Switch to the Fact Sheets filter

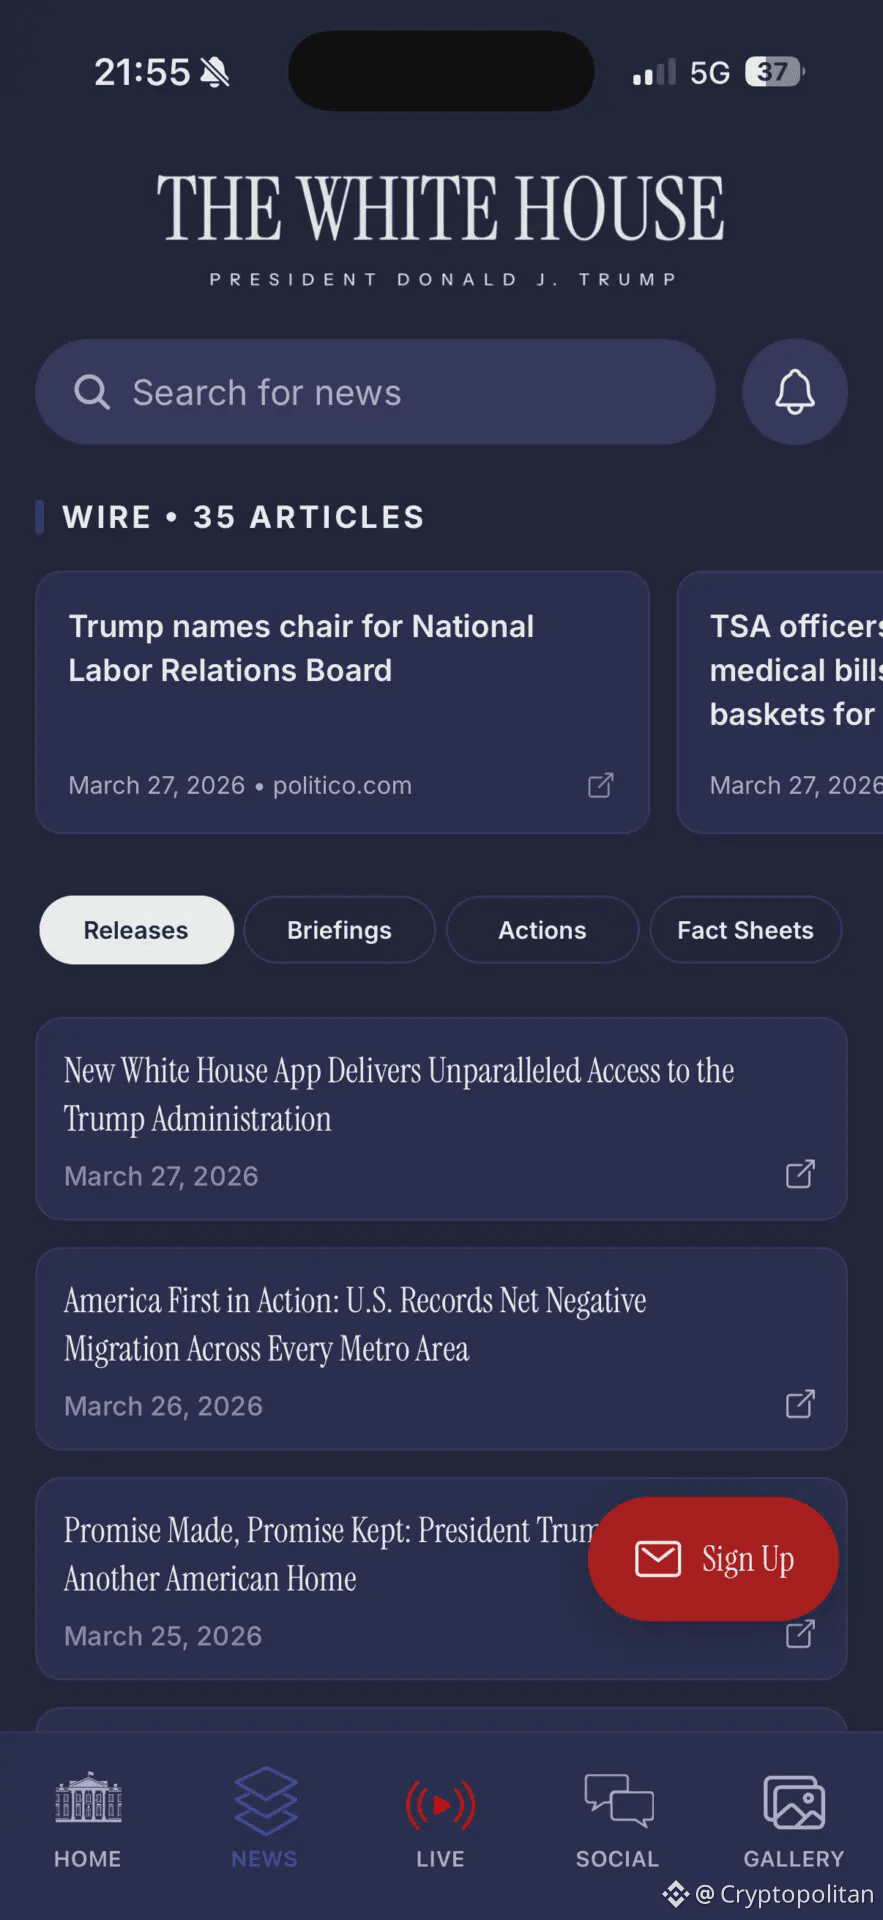pos(745,930)
